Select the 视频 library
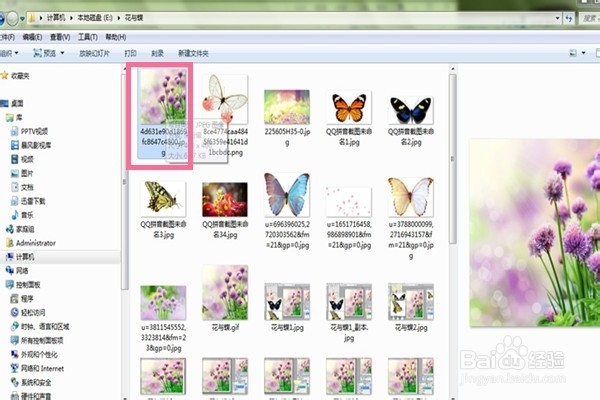This screenshot has width=600, height=400. (22, 159)
